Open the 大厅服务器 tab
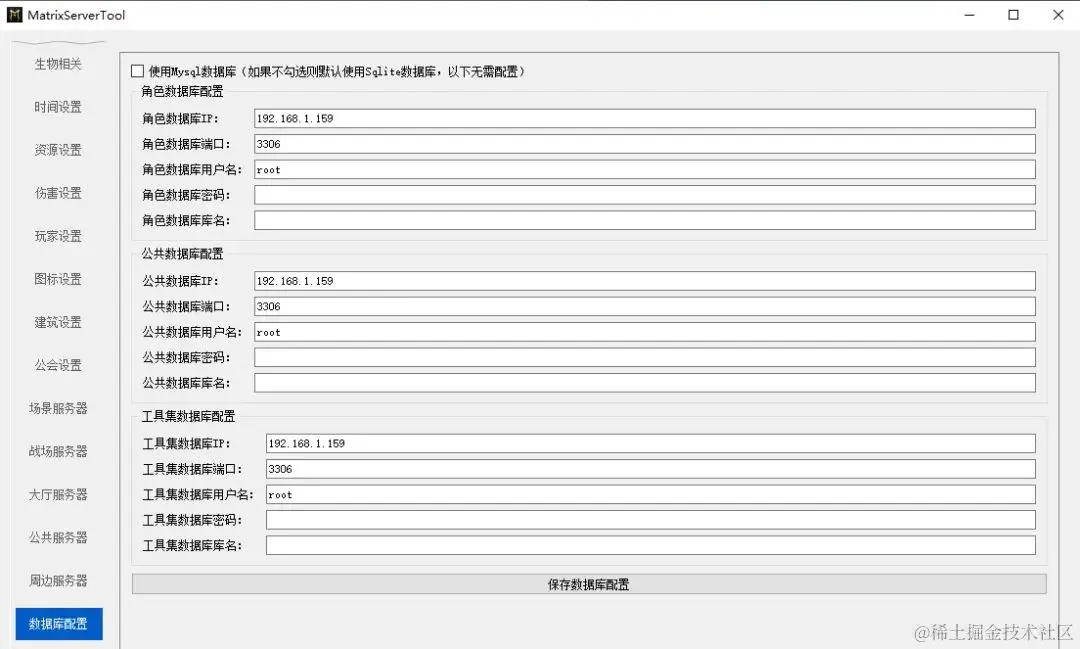Screen dimensions: 1080x649 (x=59, y=495)
